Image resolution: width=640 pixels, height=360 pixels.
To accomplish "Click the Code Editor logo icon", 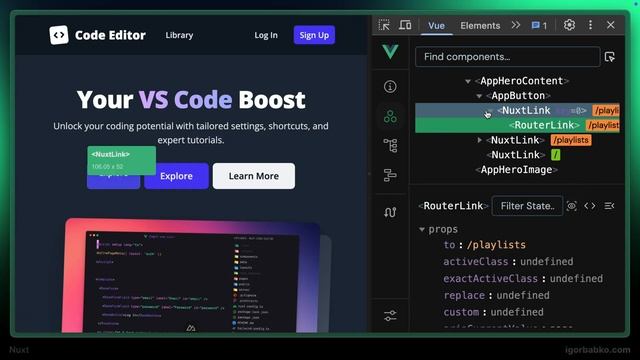I will coord(59,35).
